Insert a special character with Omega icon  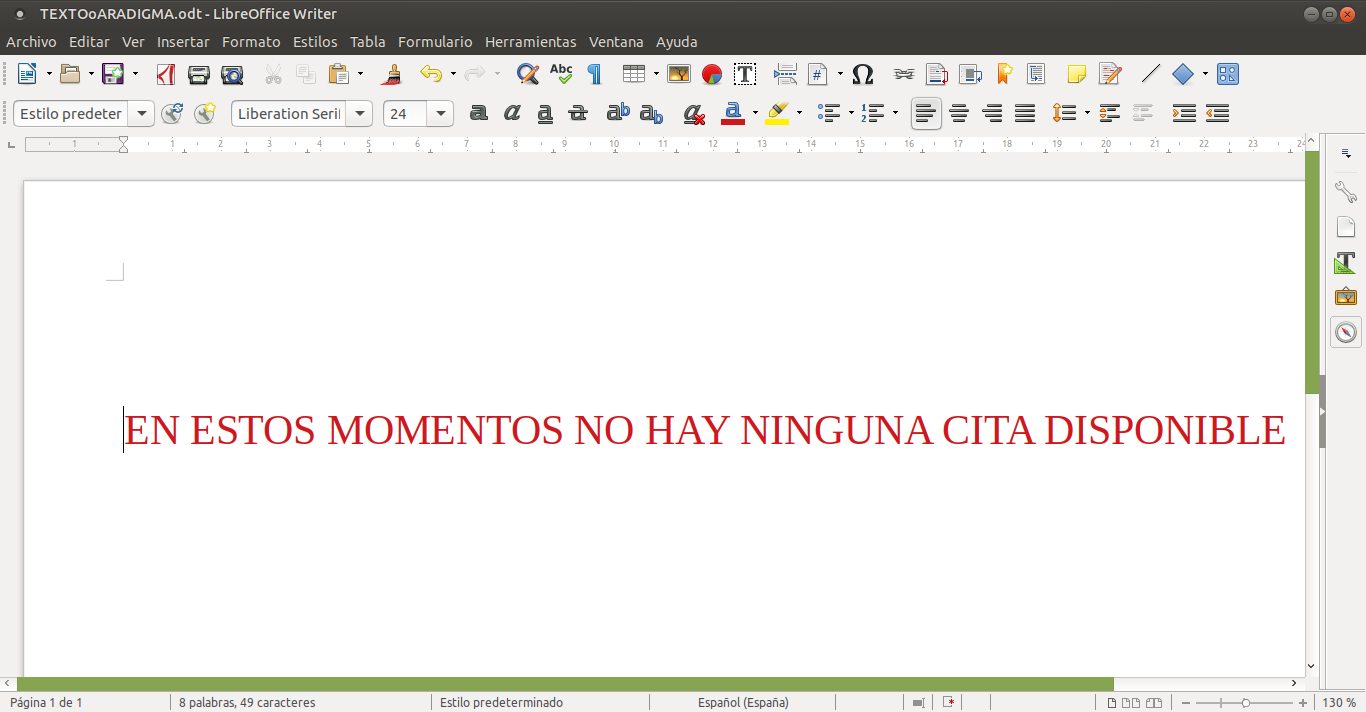862,74
